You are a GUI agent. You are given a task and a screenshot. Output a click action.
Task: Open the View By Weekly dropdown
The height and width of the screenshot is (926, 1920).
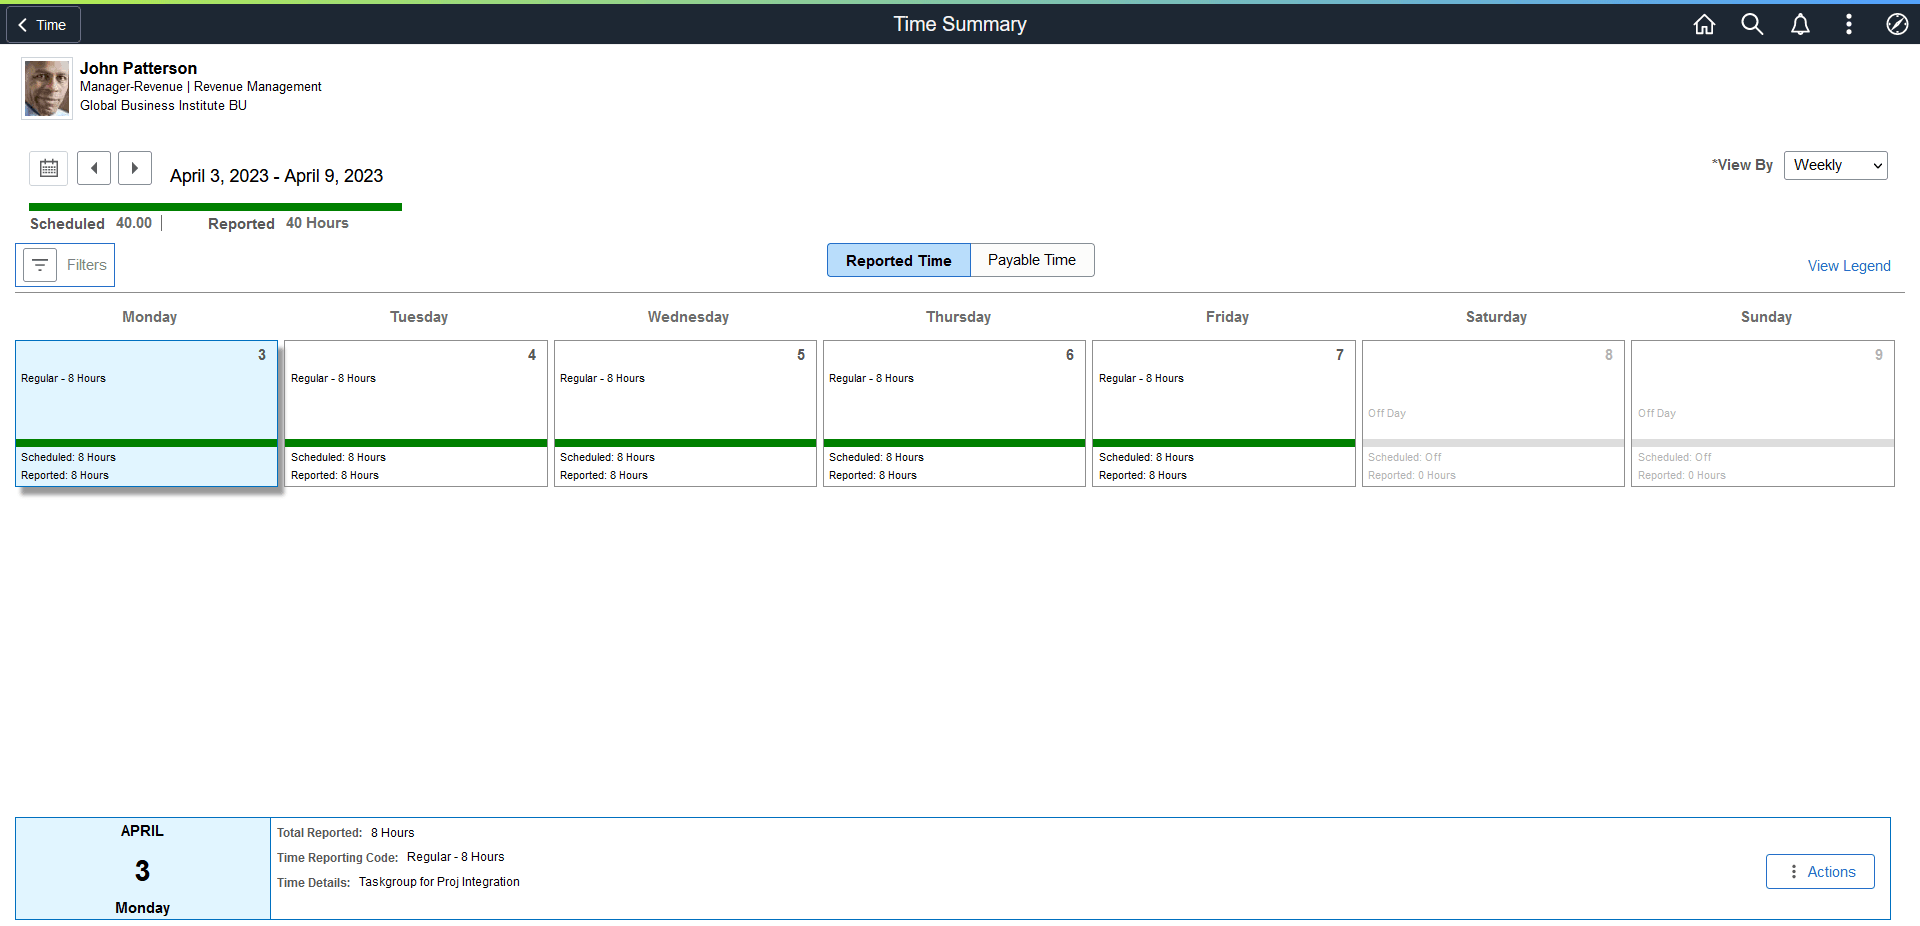click(1835, 165)
